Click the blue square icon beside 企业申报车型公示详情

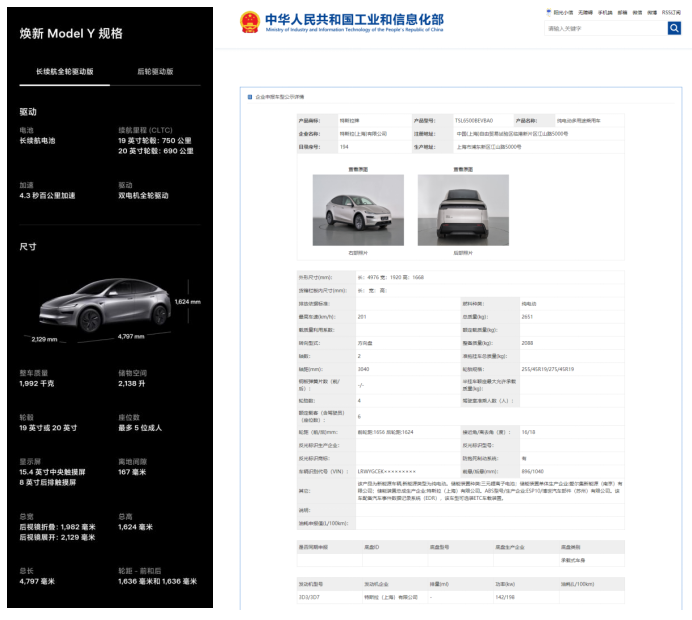[250, 97]
